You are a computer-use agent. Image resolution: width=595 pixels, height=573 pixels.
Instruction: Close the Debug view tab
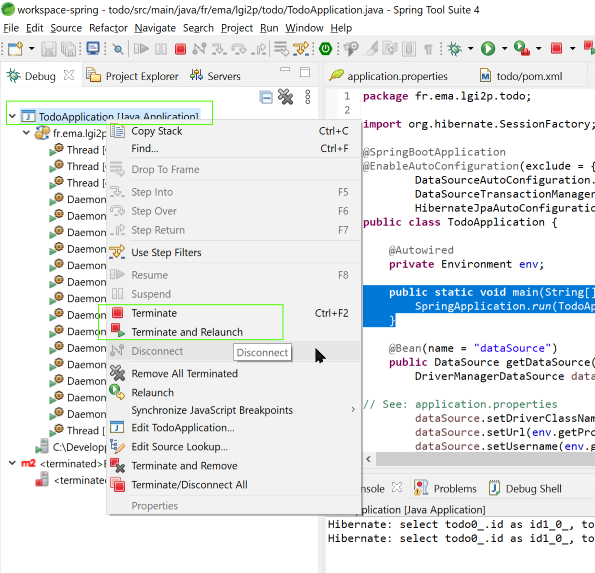69,76
